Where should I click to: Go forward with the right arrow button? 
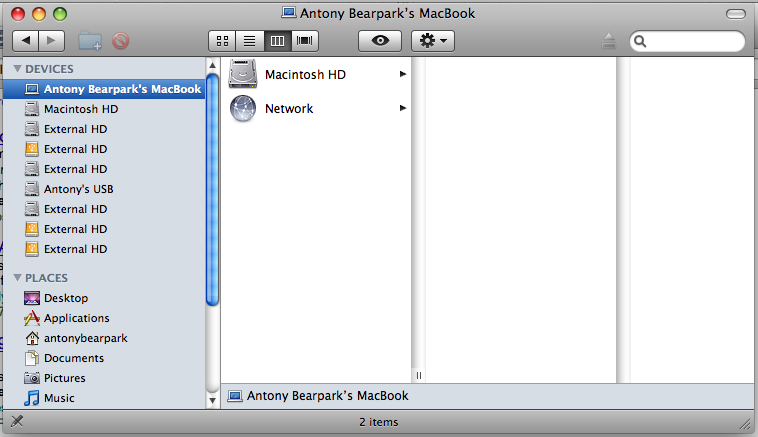point(52,41)
